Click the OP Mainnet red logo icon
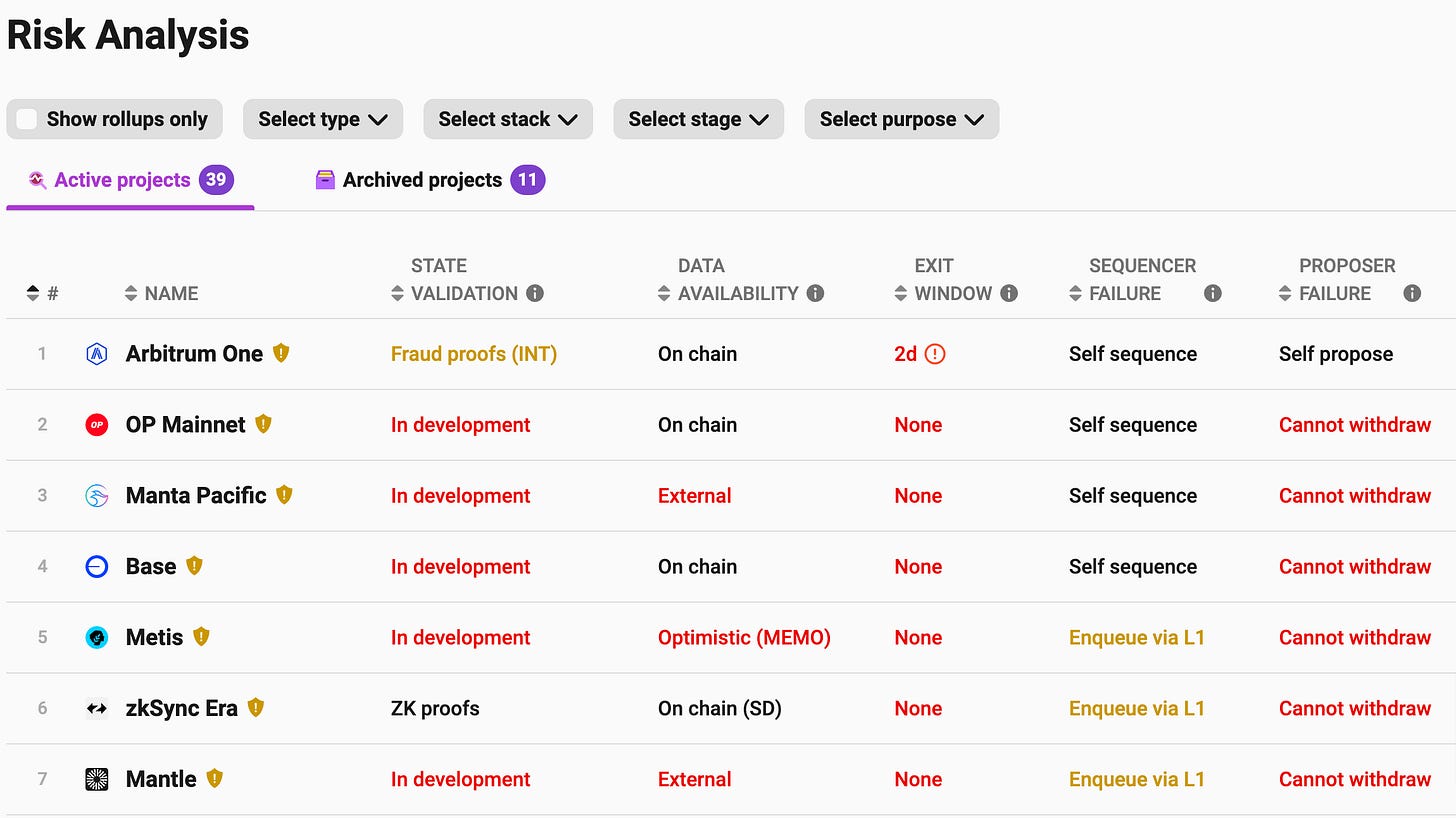Screen dimensions: 1456x818 [96, 425]
